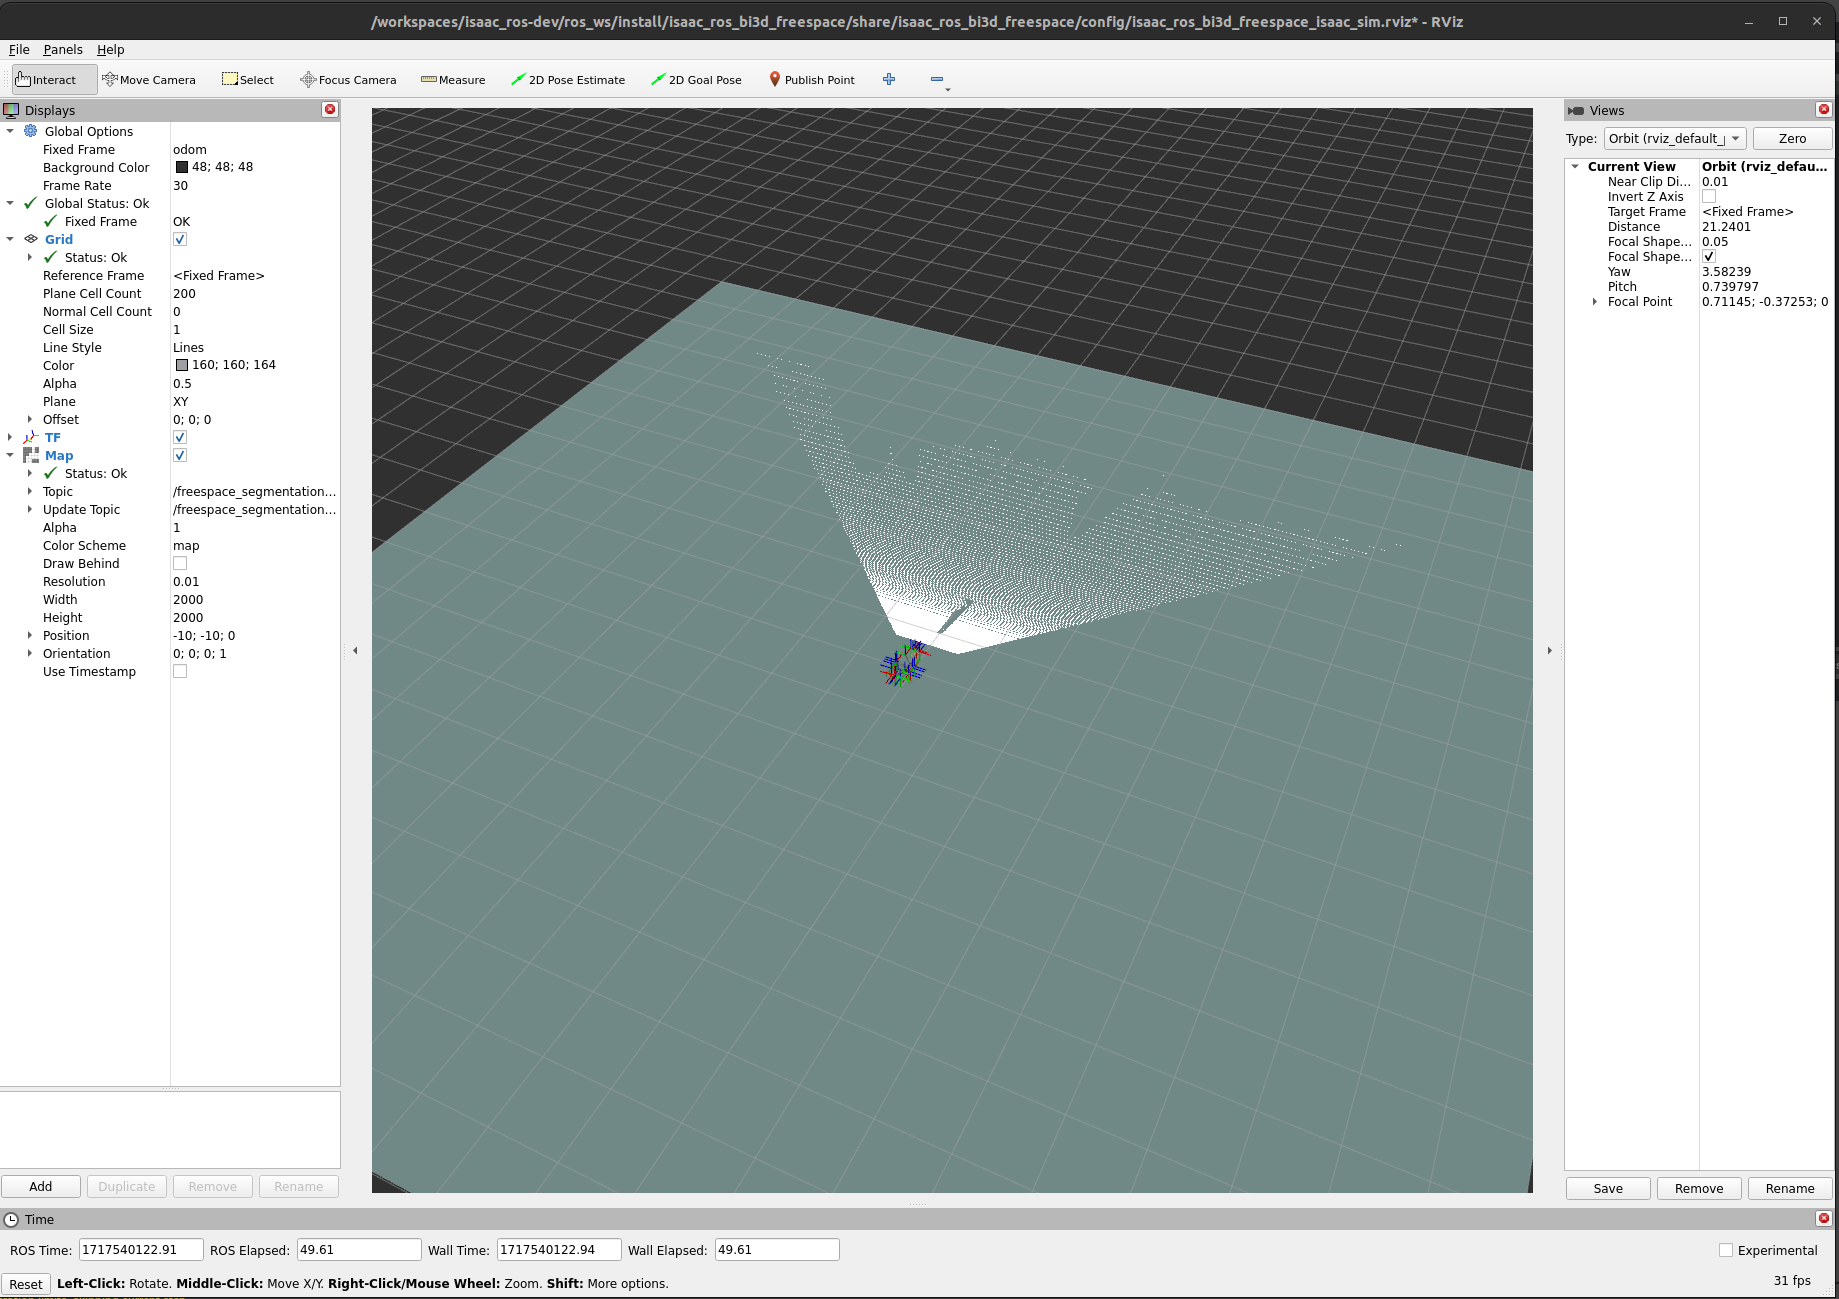Activate the Move Camera tool
This screenshot has height=1299, width=1839.
click(149, 80)
